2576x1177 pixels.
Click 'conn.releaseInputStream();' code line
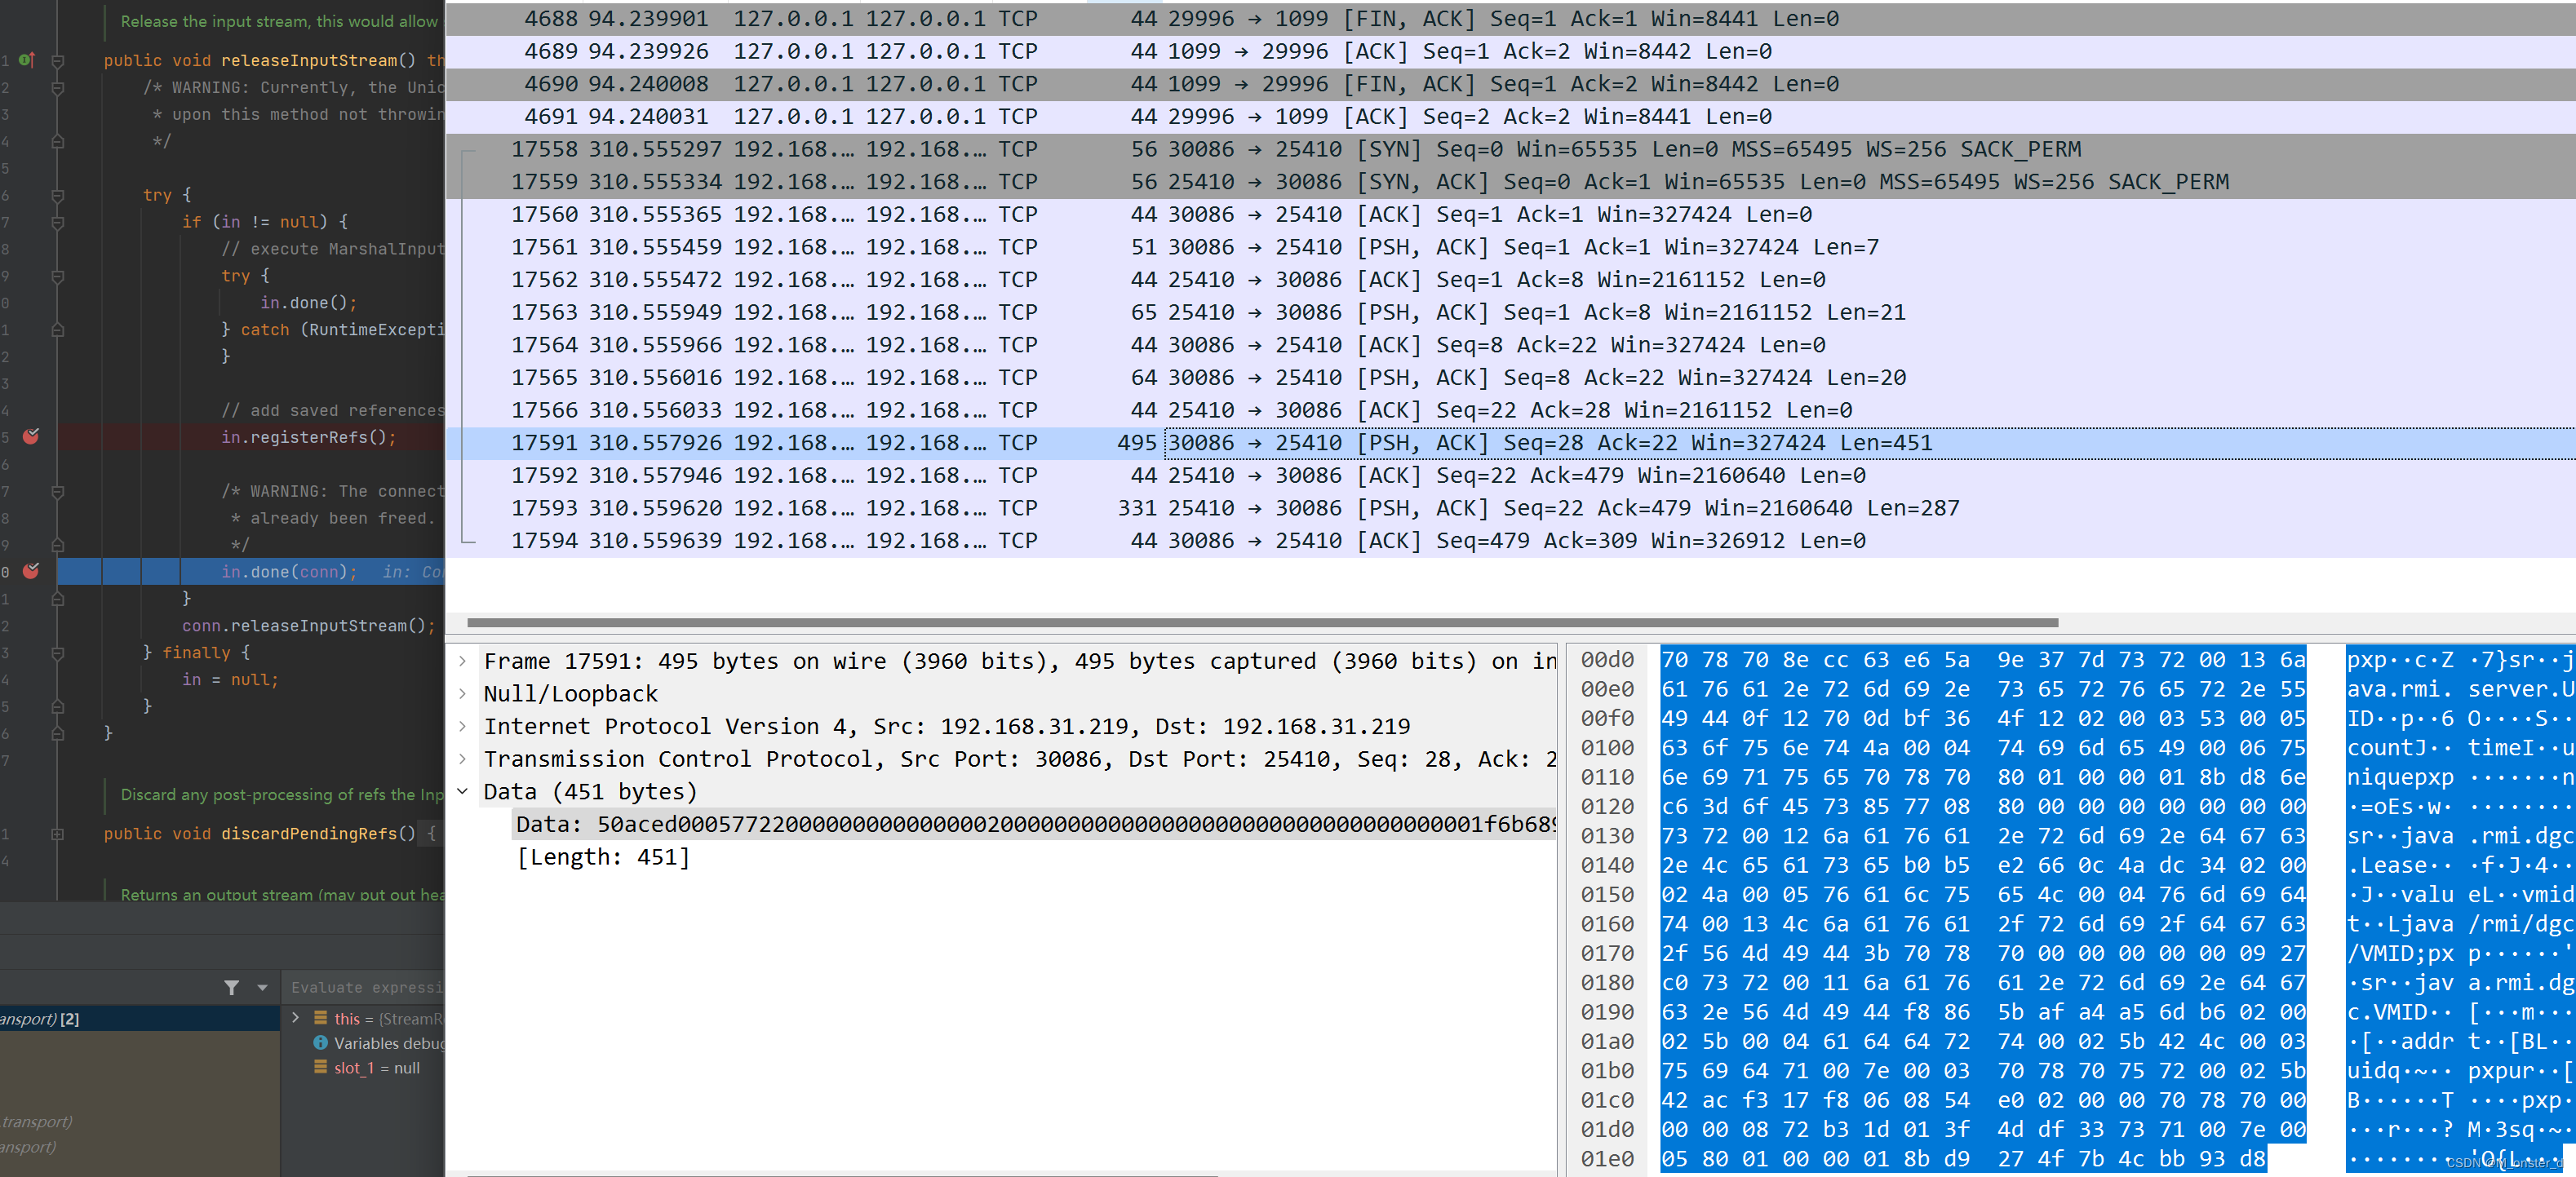pos(309,626)
